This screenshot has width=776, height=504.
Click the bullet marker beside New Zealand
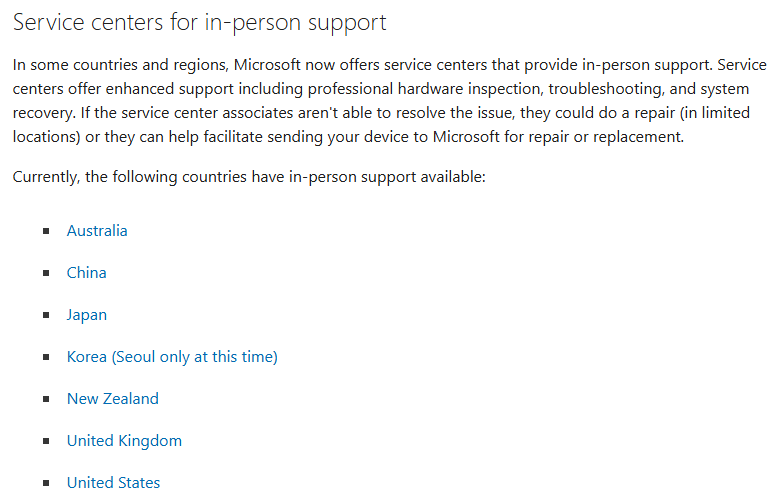(x=46, y=399)
